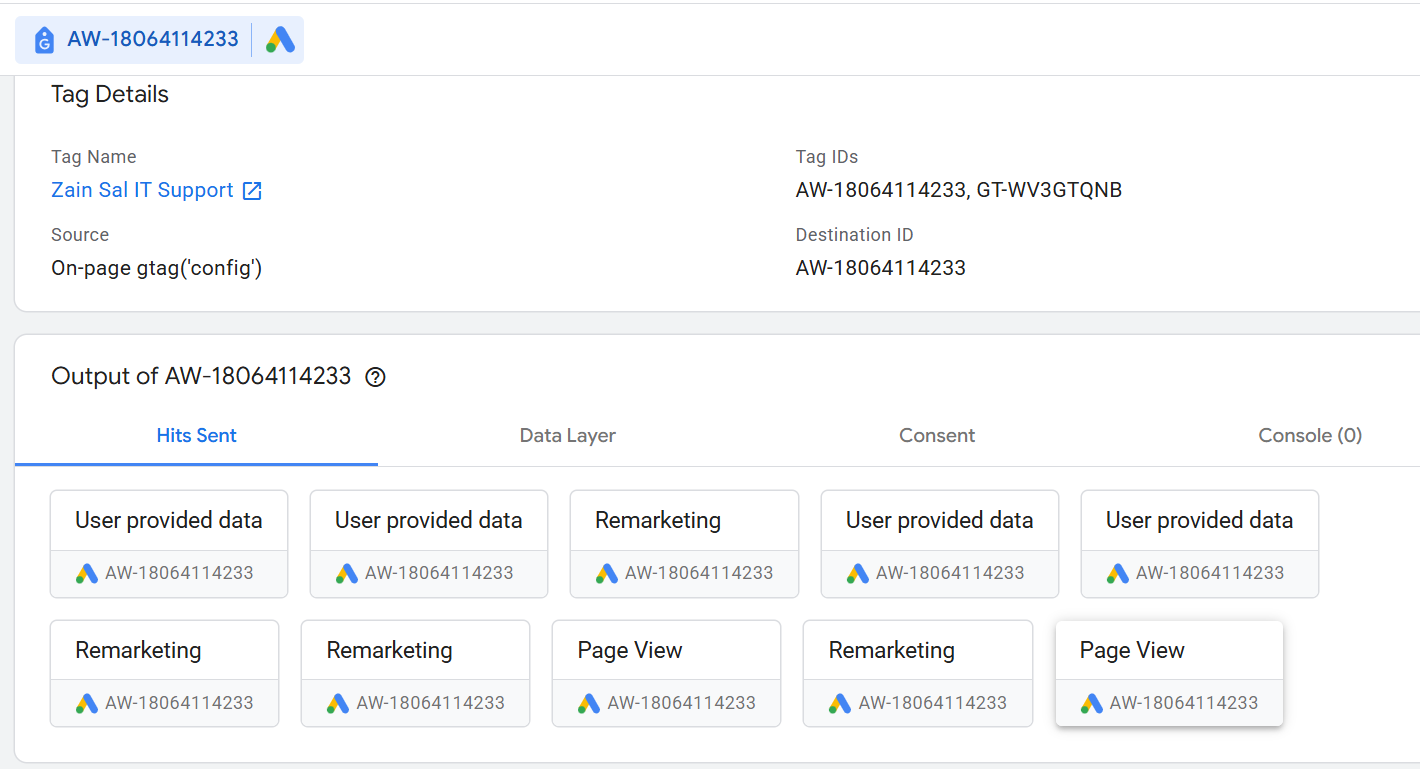Click the help icon next to Output heading

(x=375, y=377)
